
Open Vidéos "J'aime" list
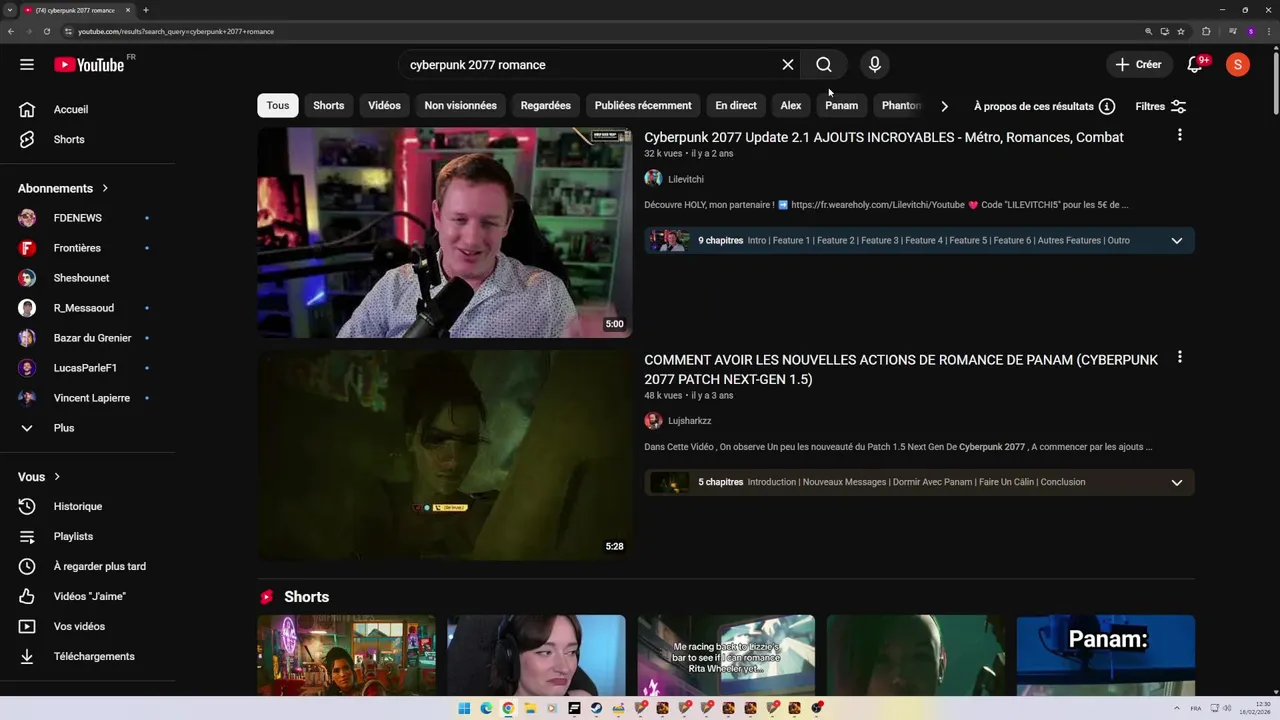(x=88, y=596)
